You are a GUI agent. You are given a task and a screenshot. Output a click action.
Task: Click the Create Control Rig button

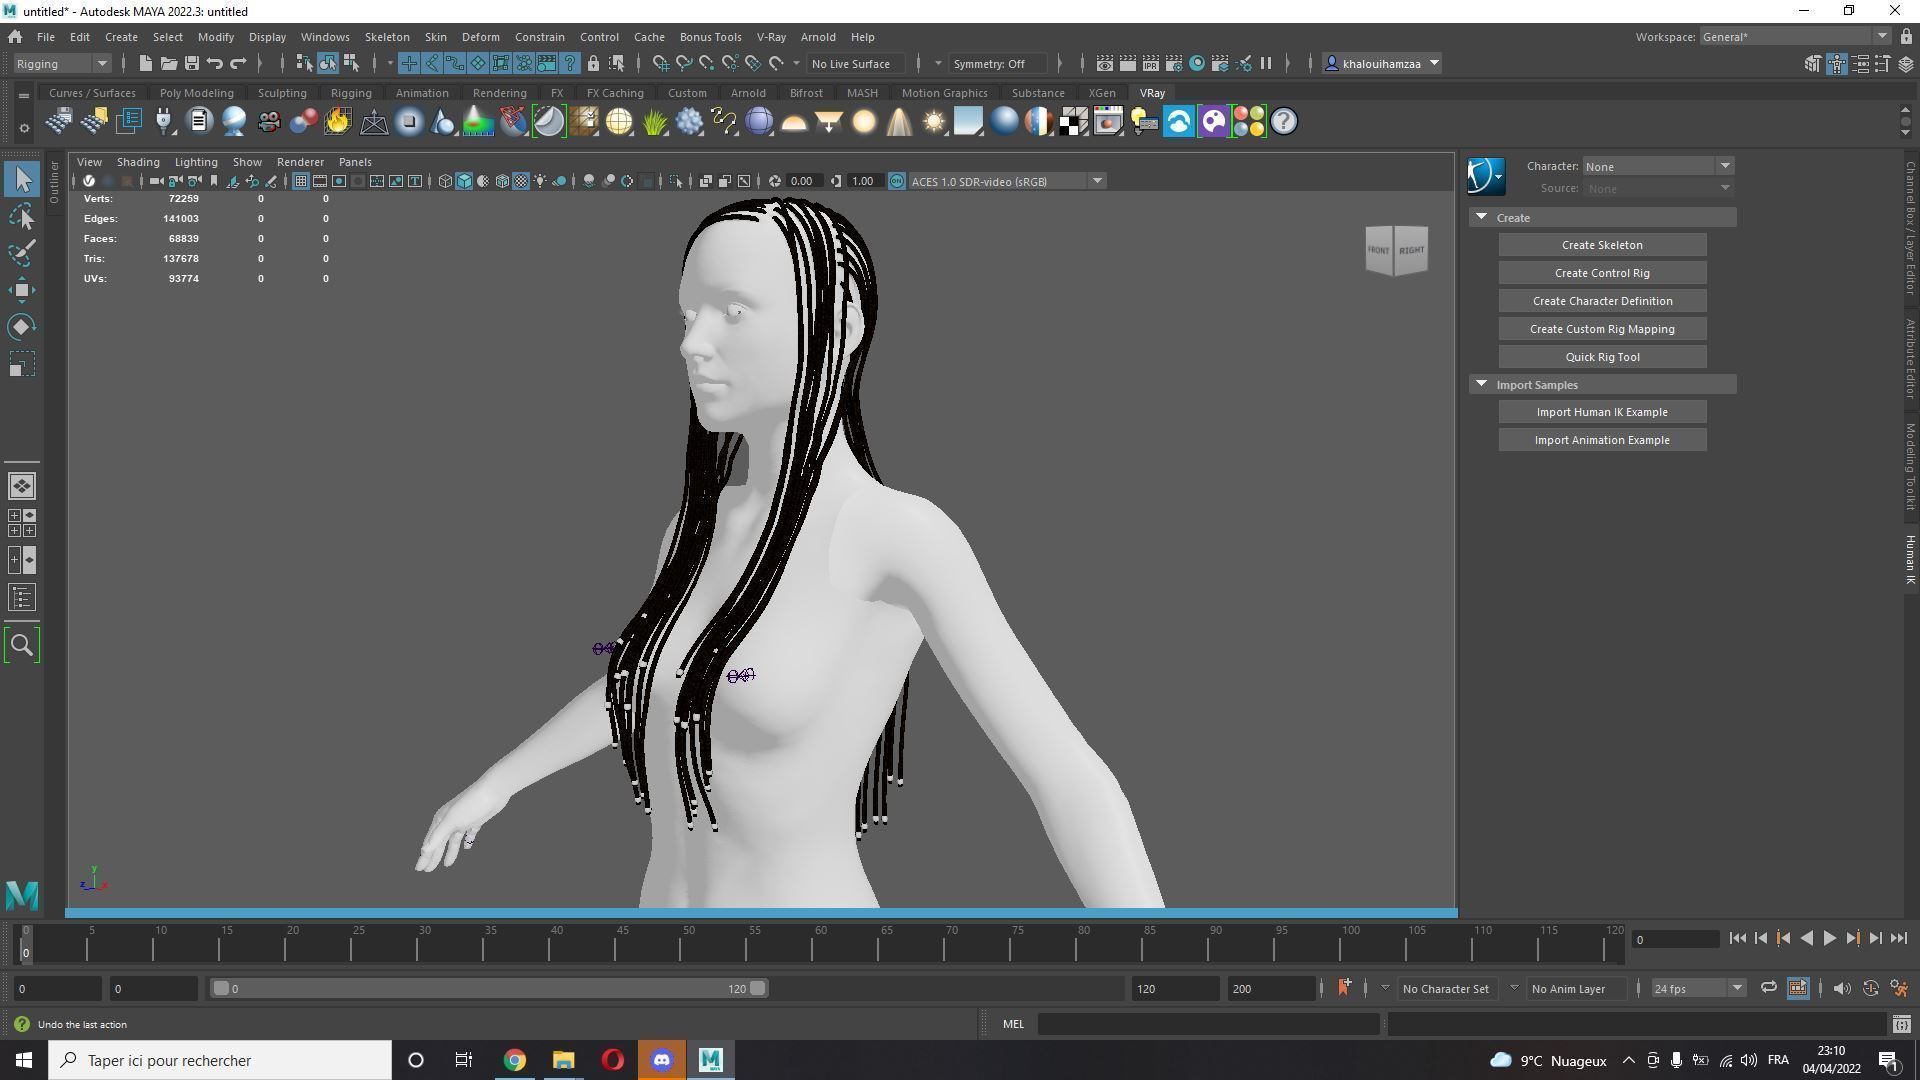[1602, 273]
